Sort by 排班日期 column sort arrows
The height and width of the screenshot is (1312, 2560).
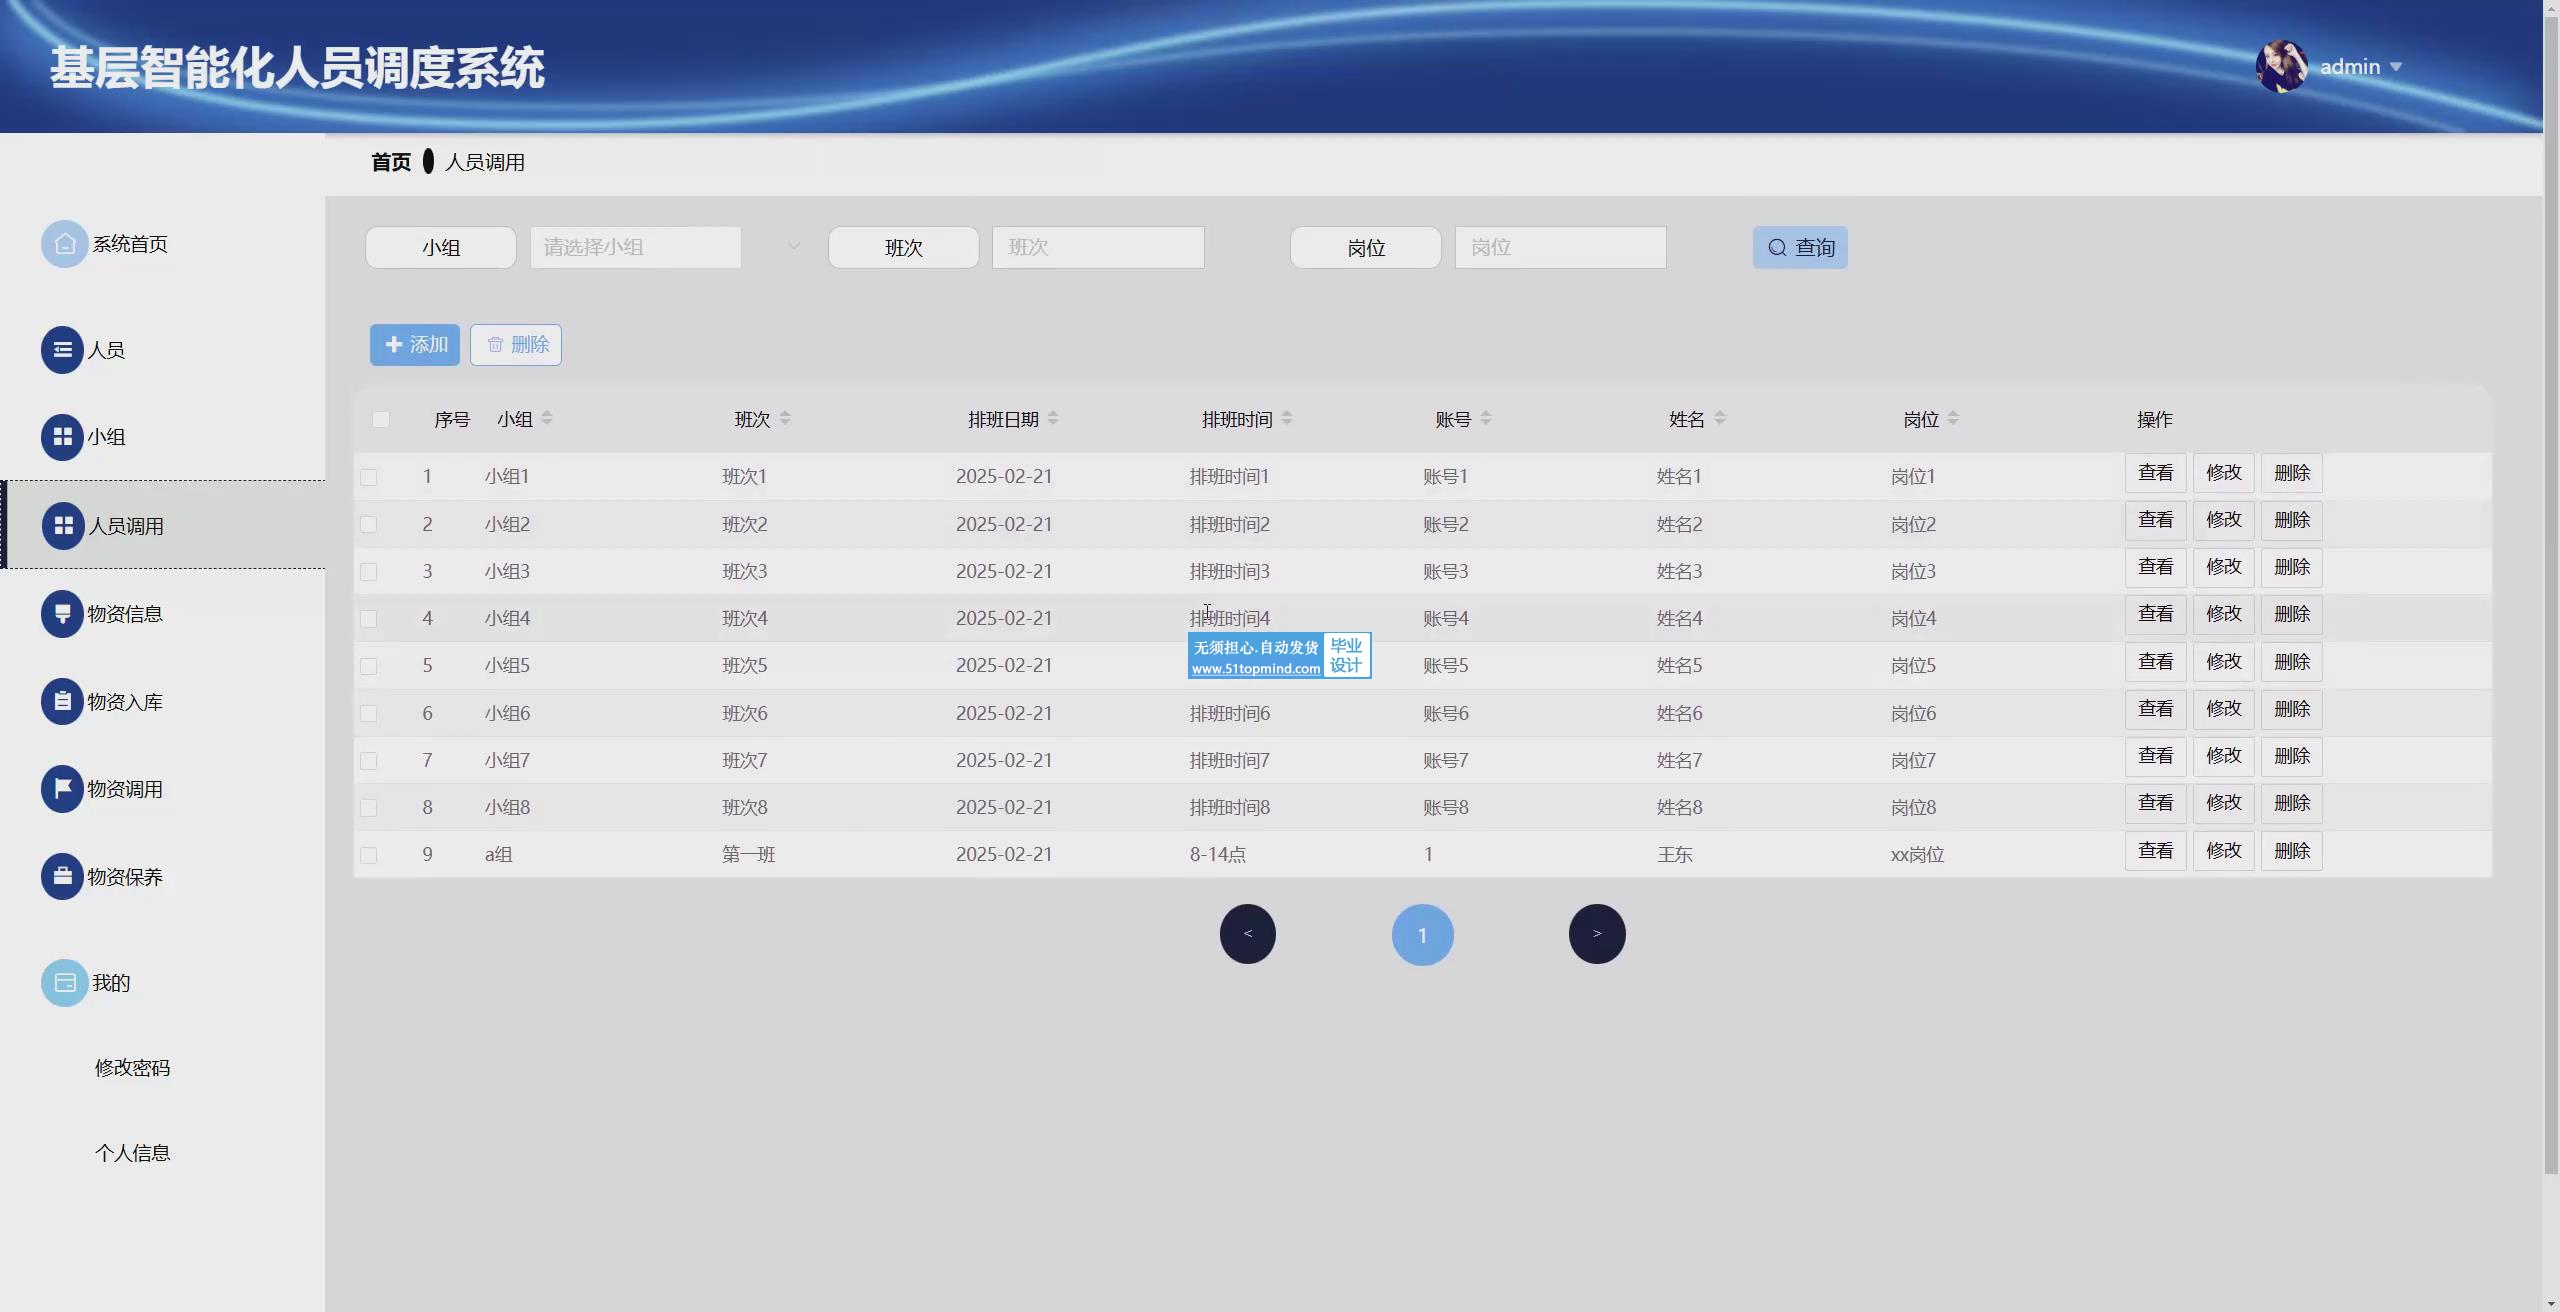(x=1053, y=419)
